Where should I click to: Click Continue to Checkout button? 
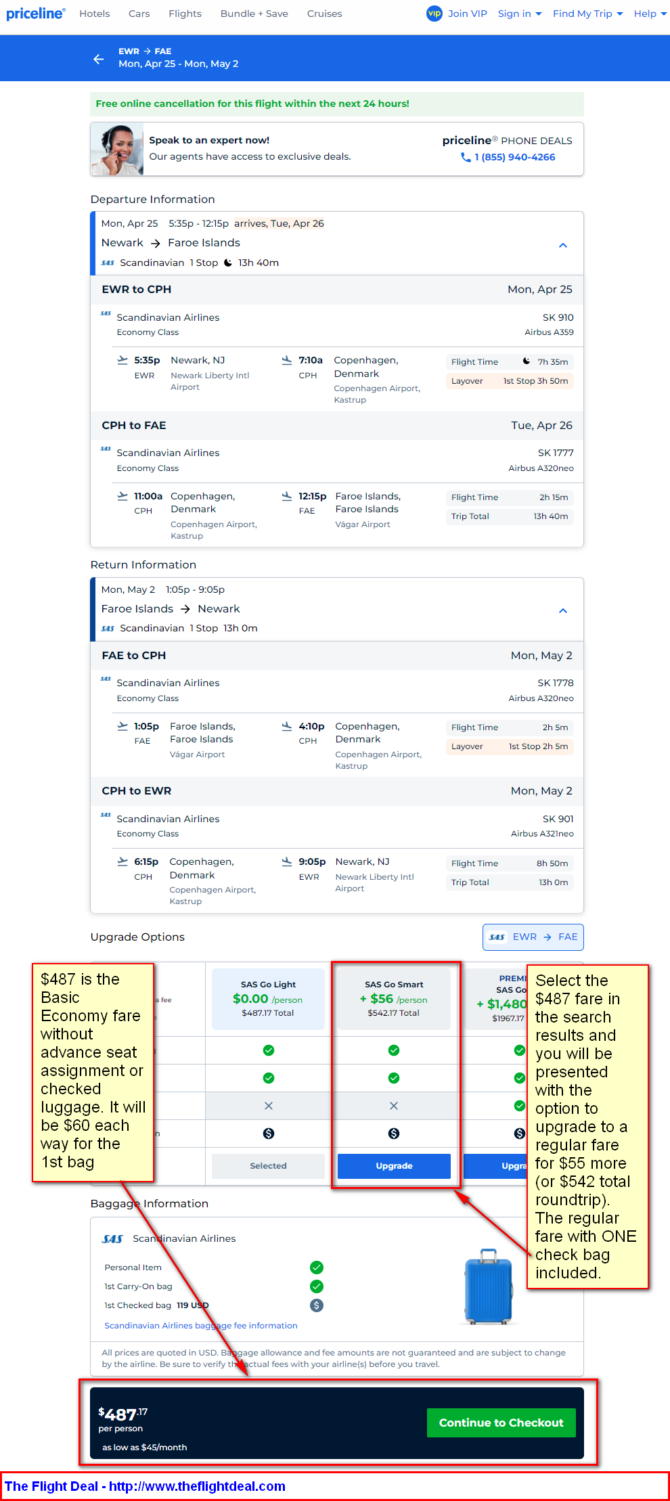pos(501,1422)
